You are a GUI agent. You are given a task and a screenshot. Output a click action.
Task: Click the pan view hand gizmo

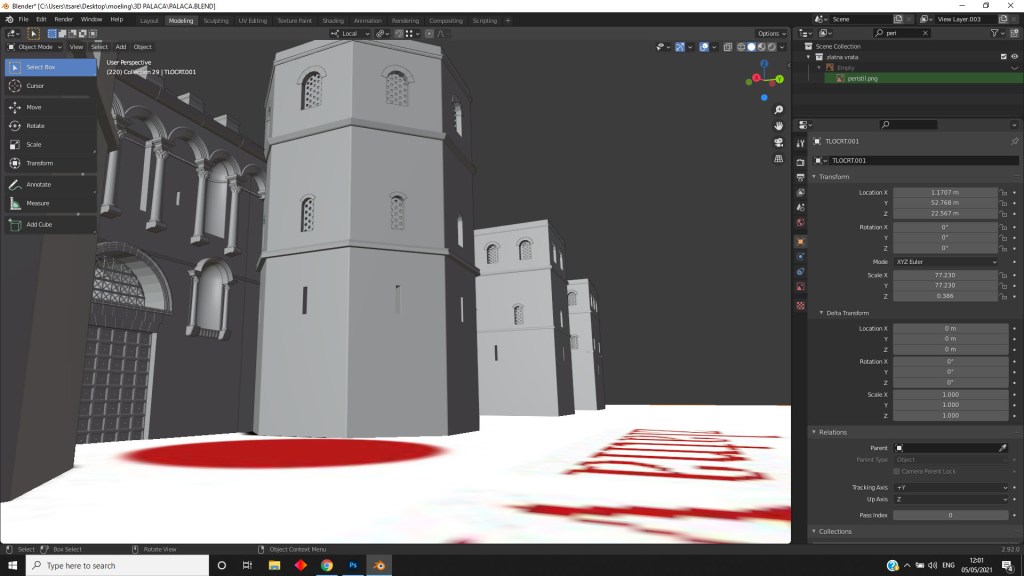(x=779, y=126)
